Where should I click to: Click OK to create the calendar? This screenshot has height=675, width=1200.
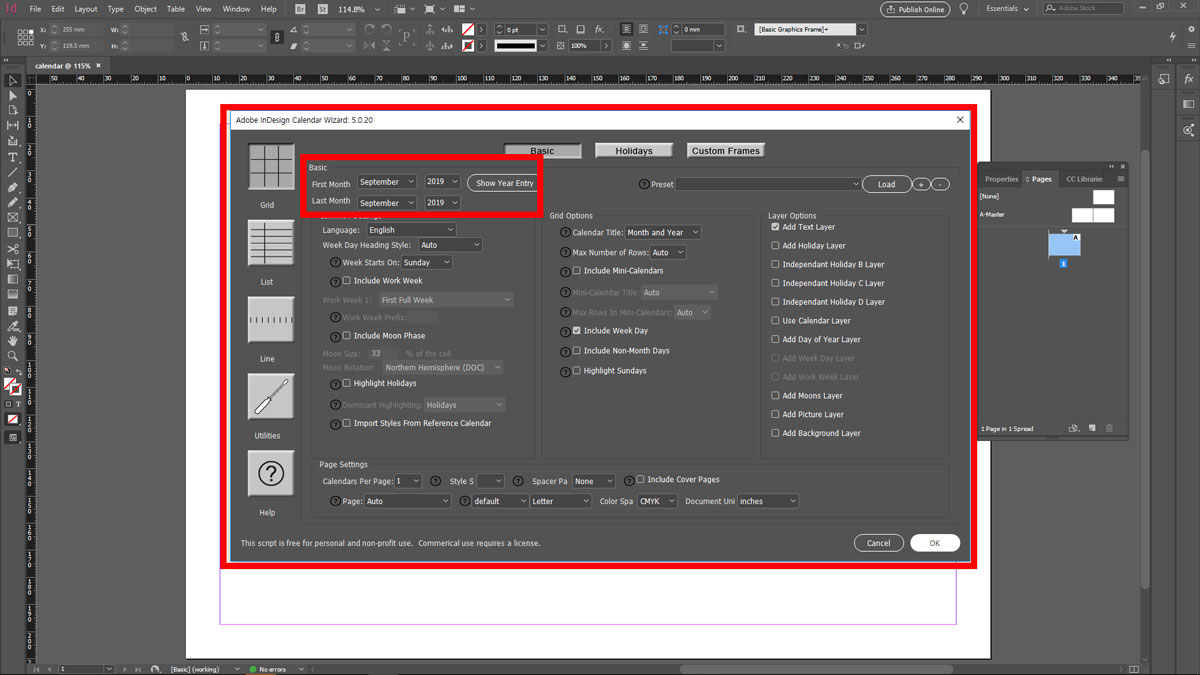coord(935,543)
